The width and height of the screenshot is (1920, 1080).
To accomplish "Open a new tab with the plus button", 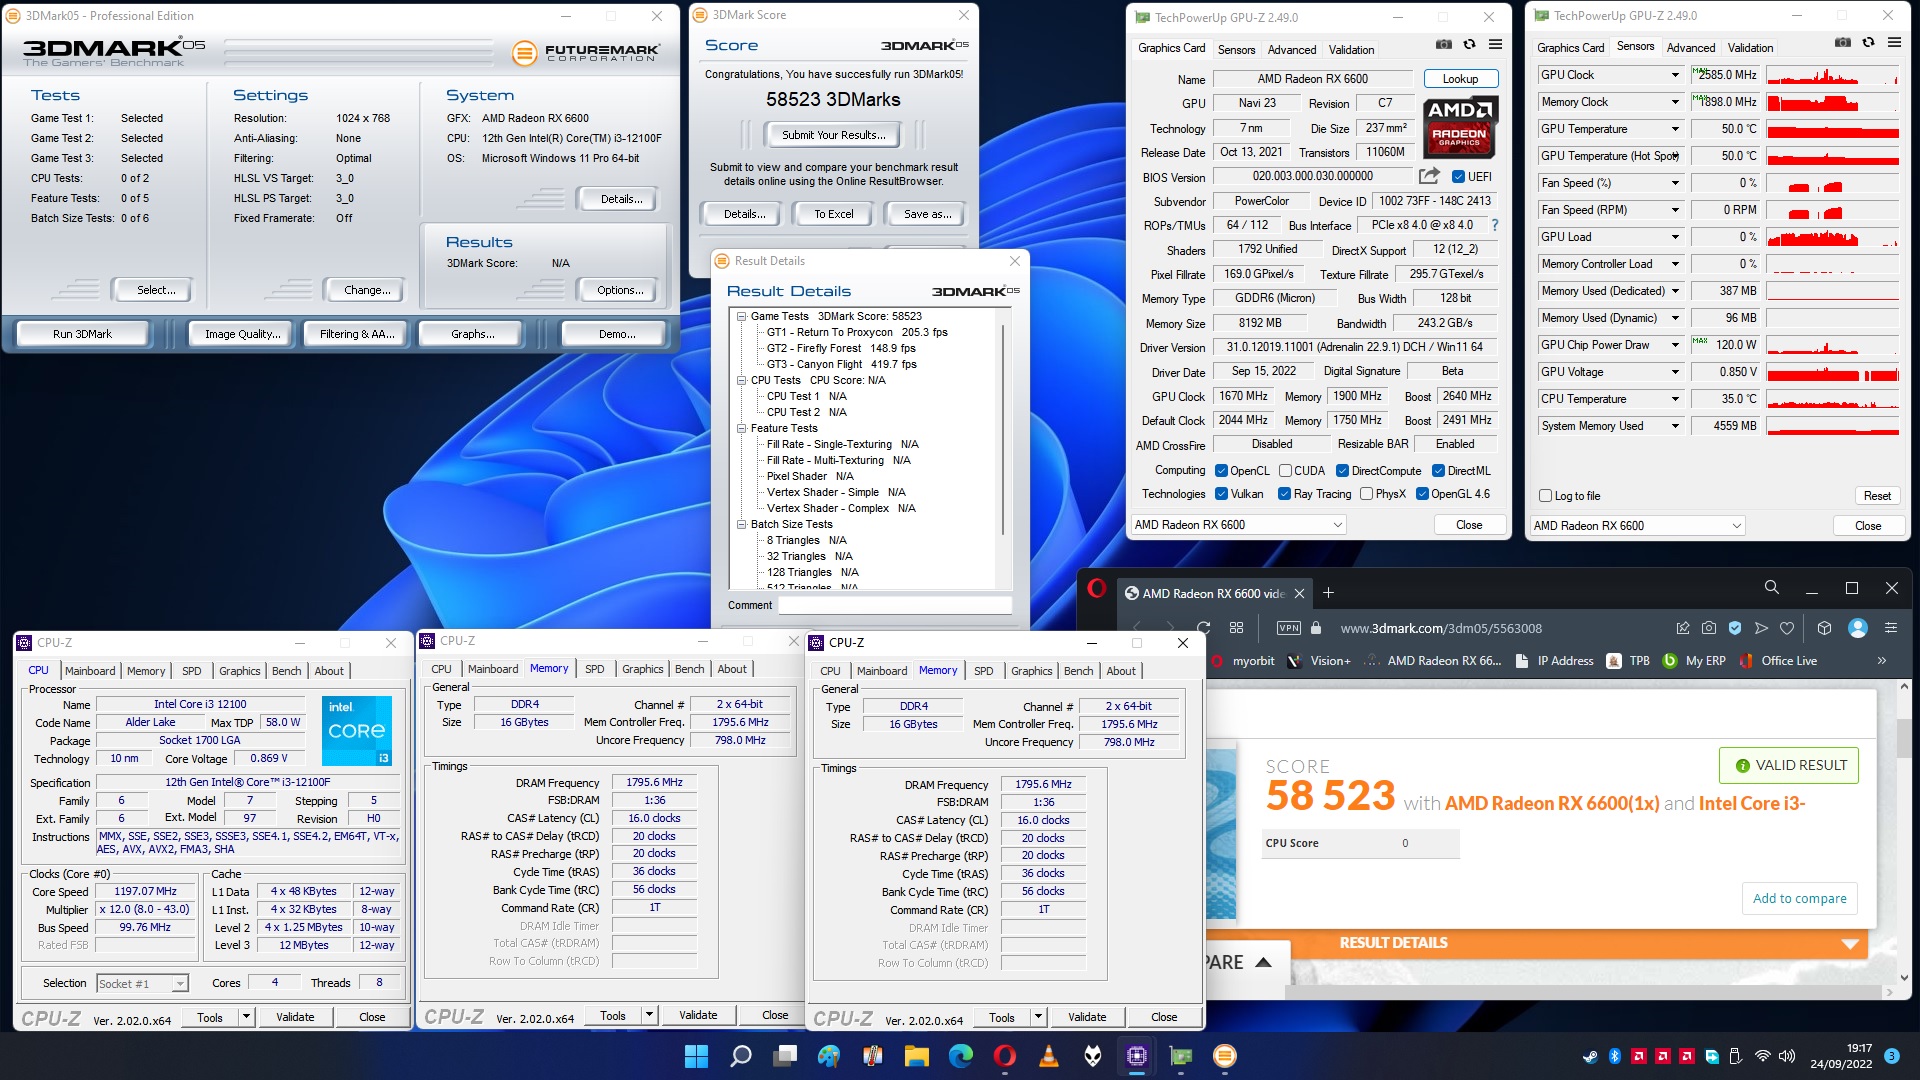I will [x=1328, y=593].
